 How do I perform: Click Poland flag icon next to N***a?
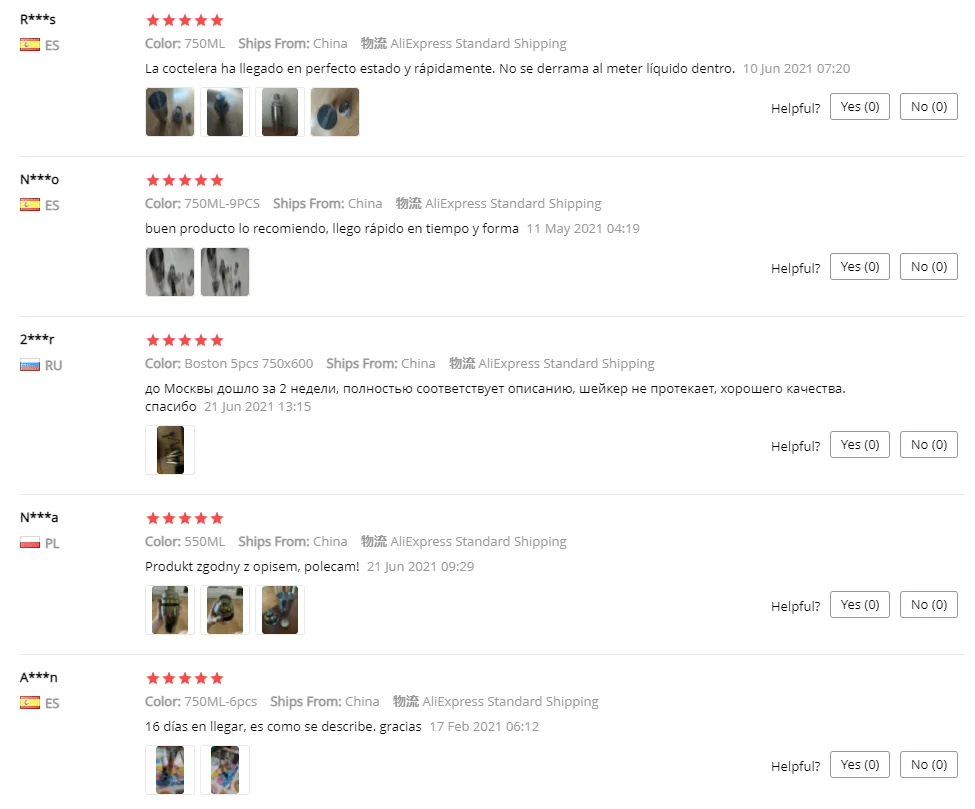30,543
